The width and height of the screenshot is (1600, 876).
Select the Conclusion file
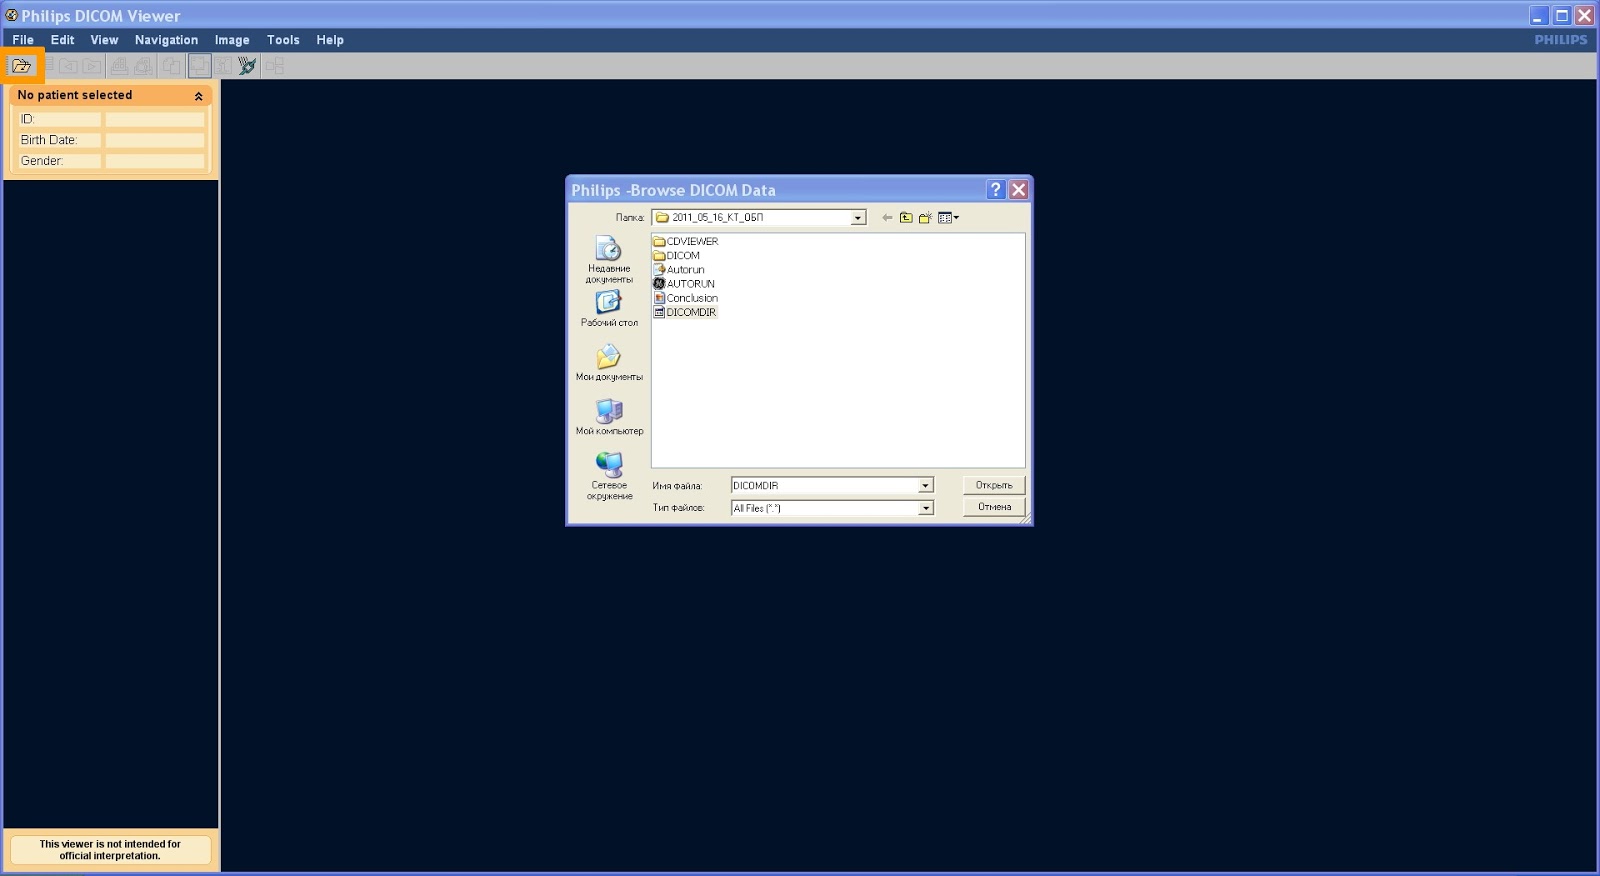(686, 298)
